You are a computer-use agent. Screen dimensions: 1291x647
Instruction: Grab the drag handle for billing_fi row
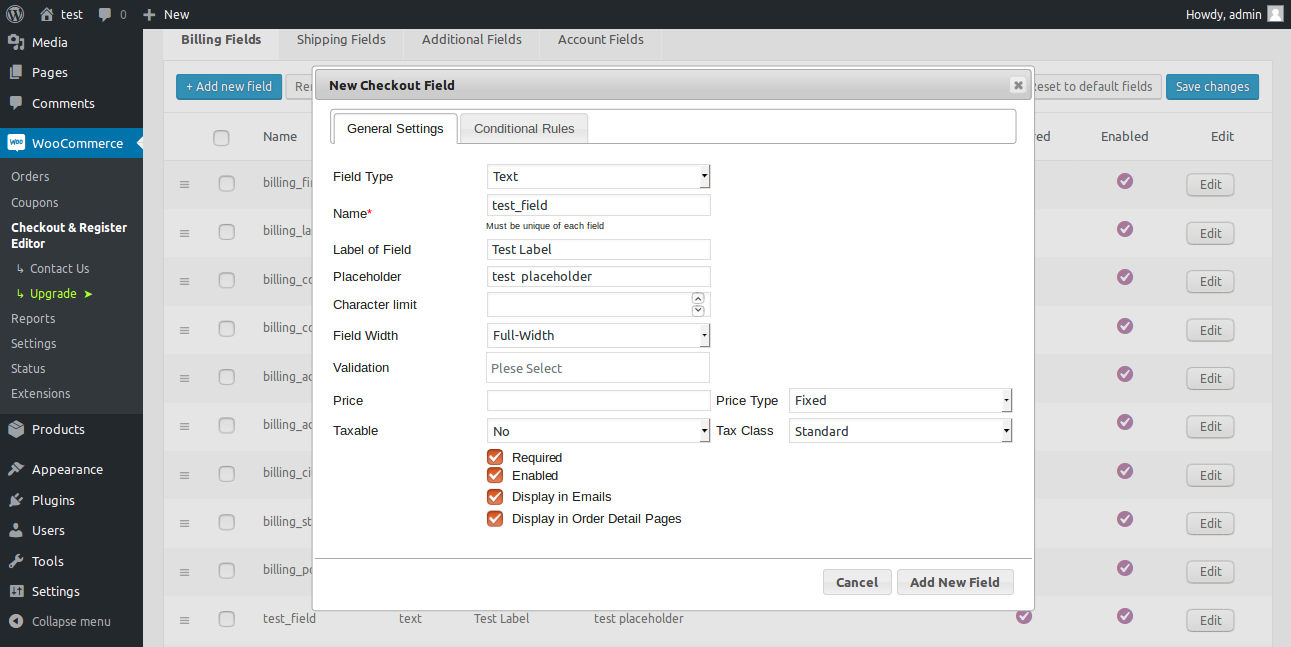point(184,184)
